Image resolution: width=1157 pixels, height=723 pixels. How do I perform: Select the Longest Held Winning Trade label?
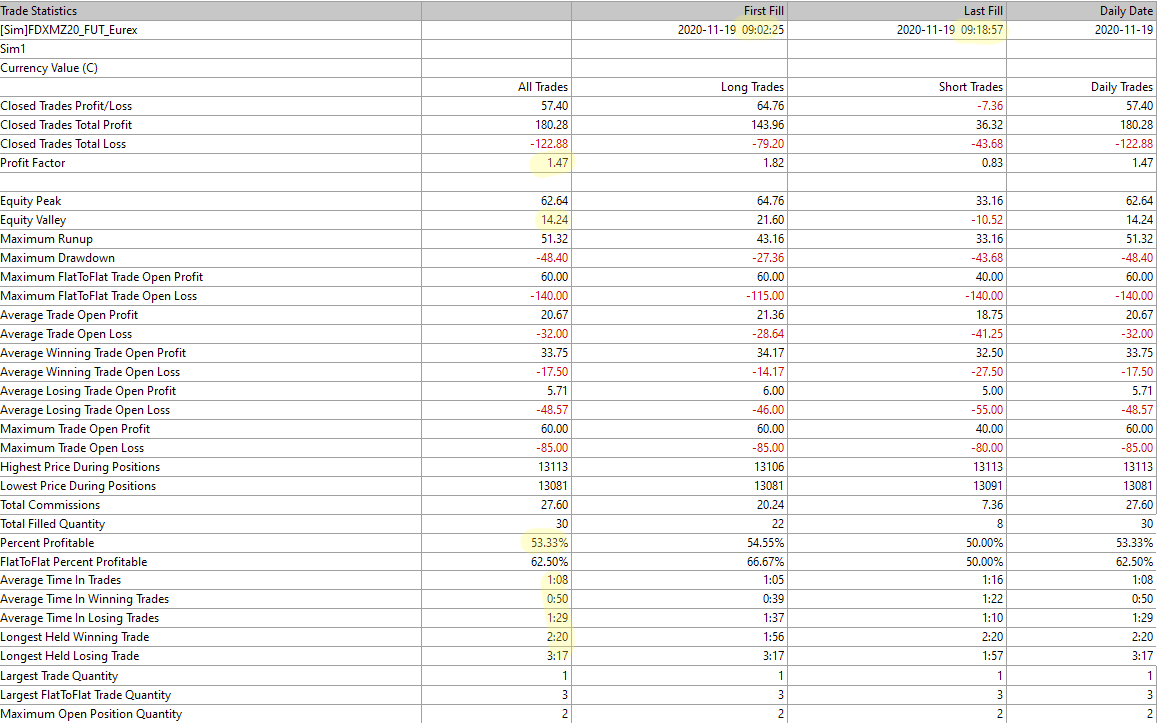[75, 637]
